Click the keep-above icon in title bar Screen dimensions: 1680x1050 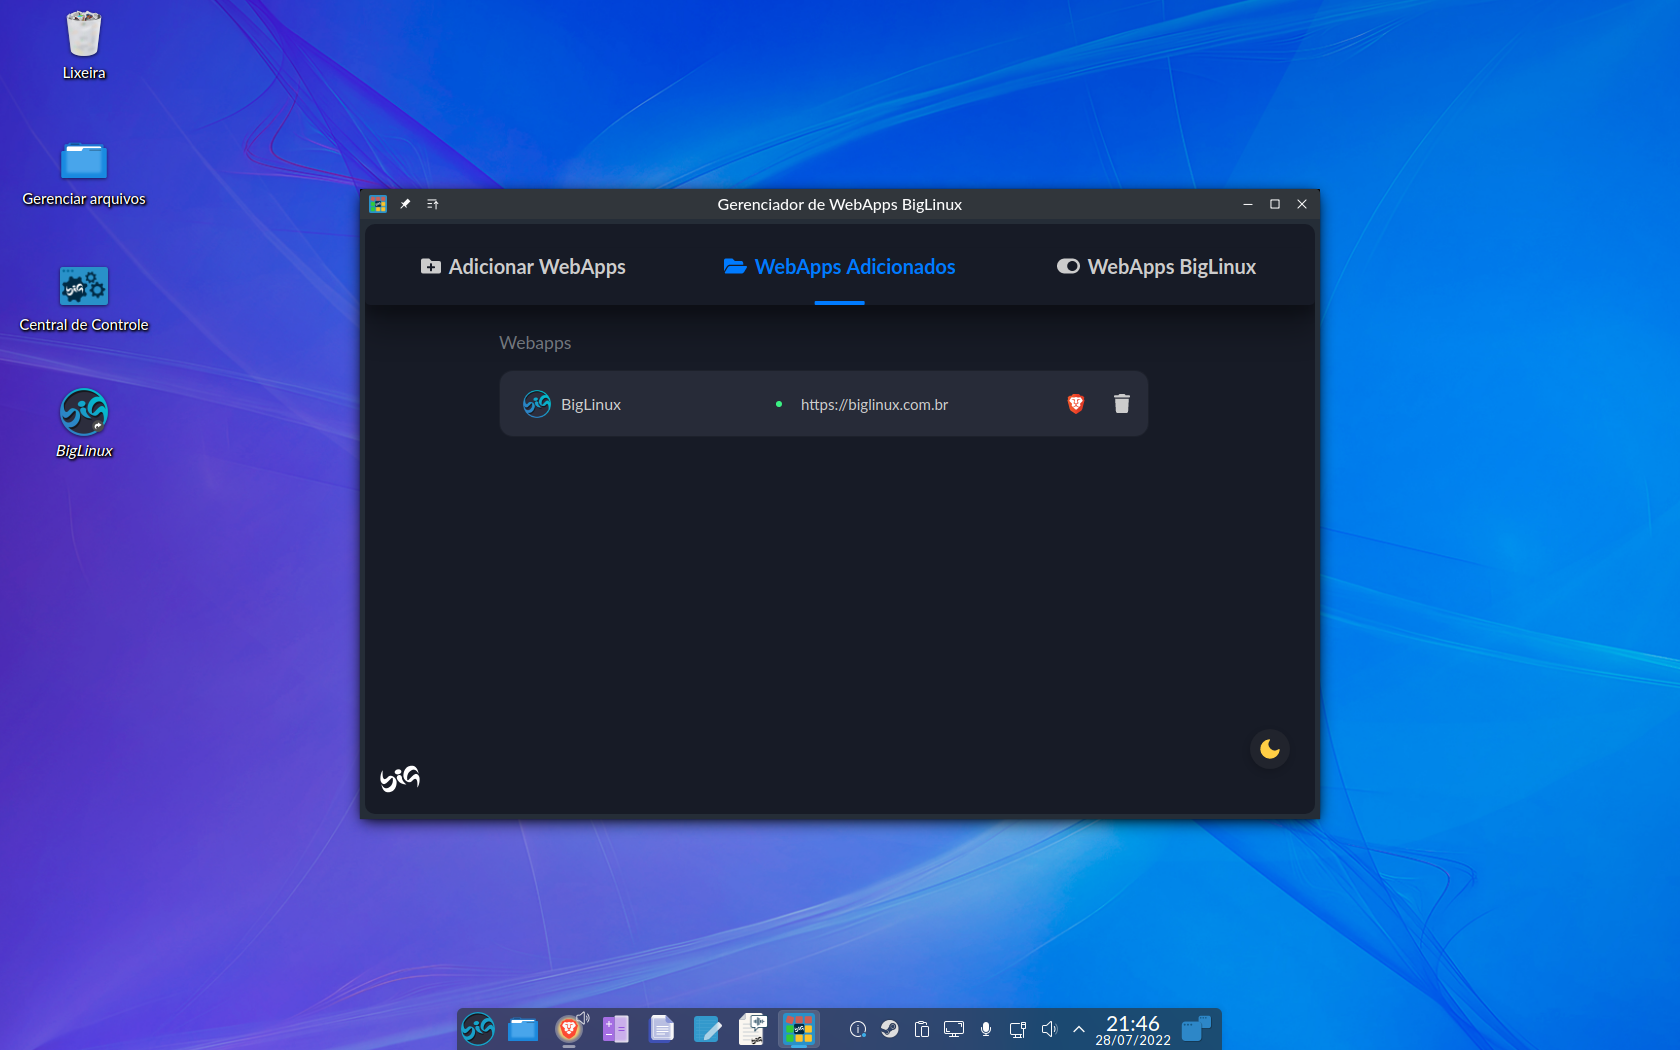click(x=433, y=204)
